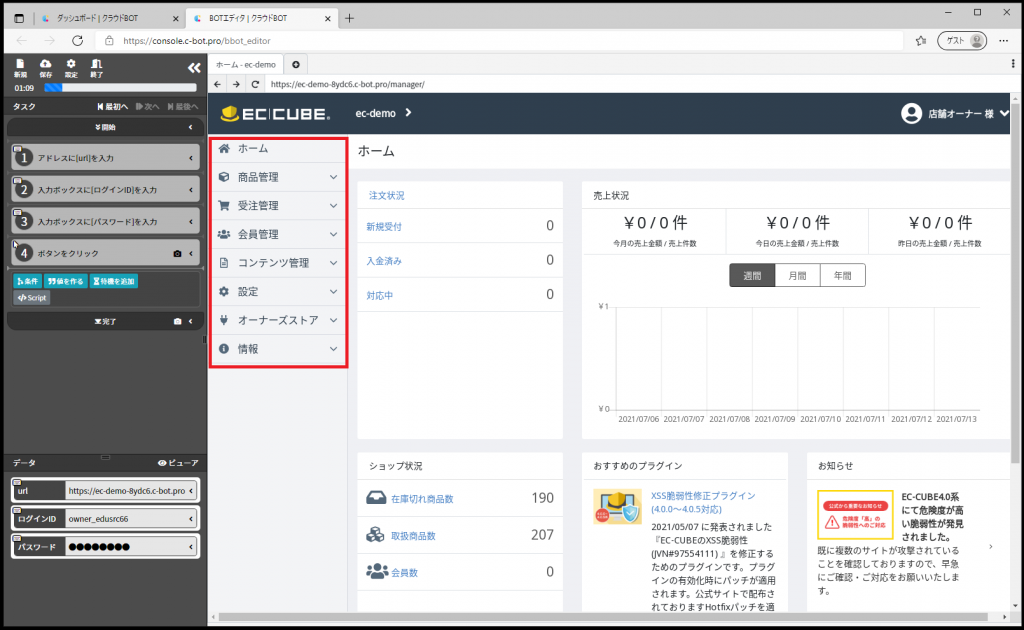Click the 終了 exit door icon
Viewport: 1024px width, 630px height.
point(97,67)
